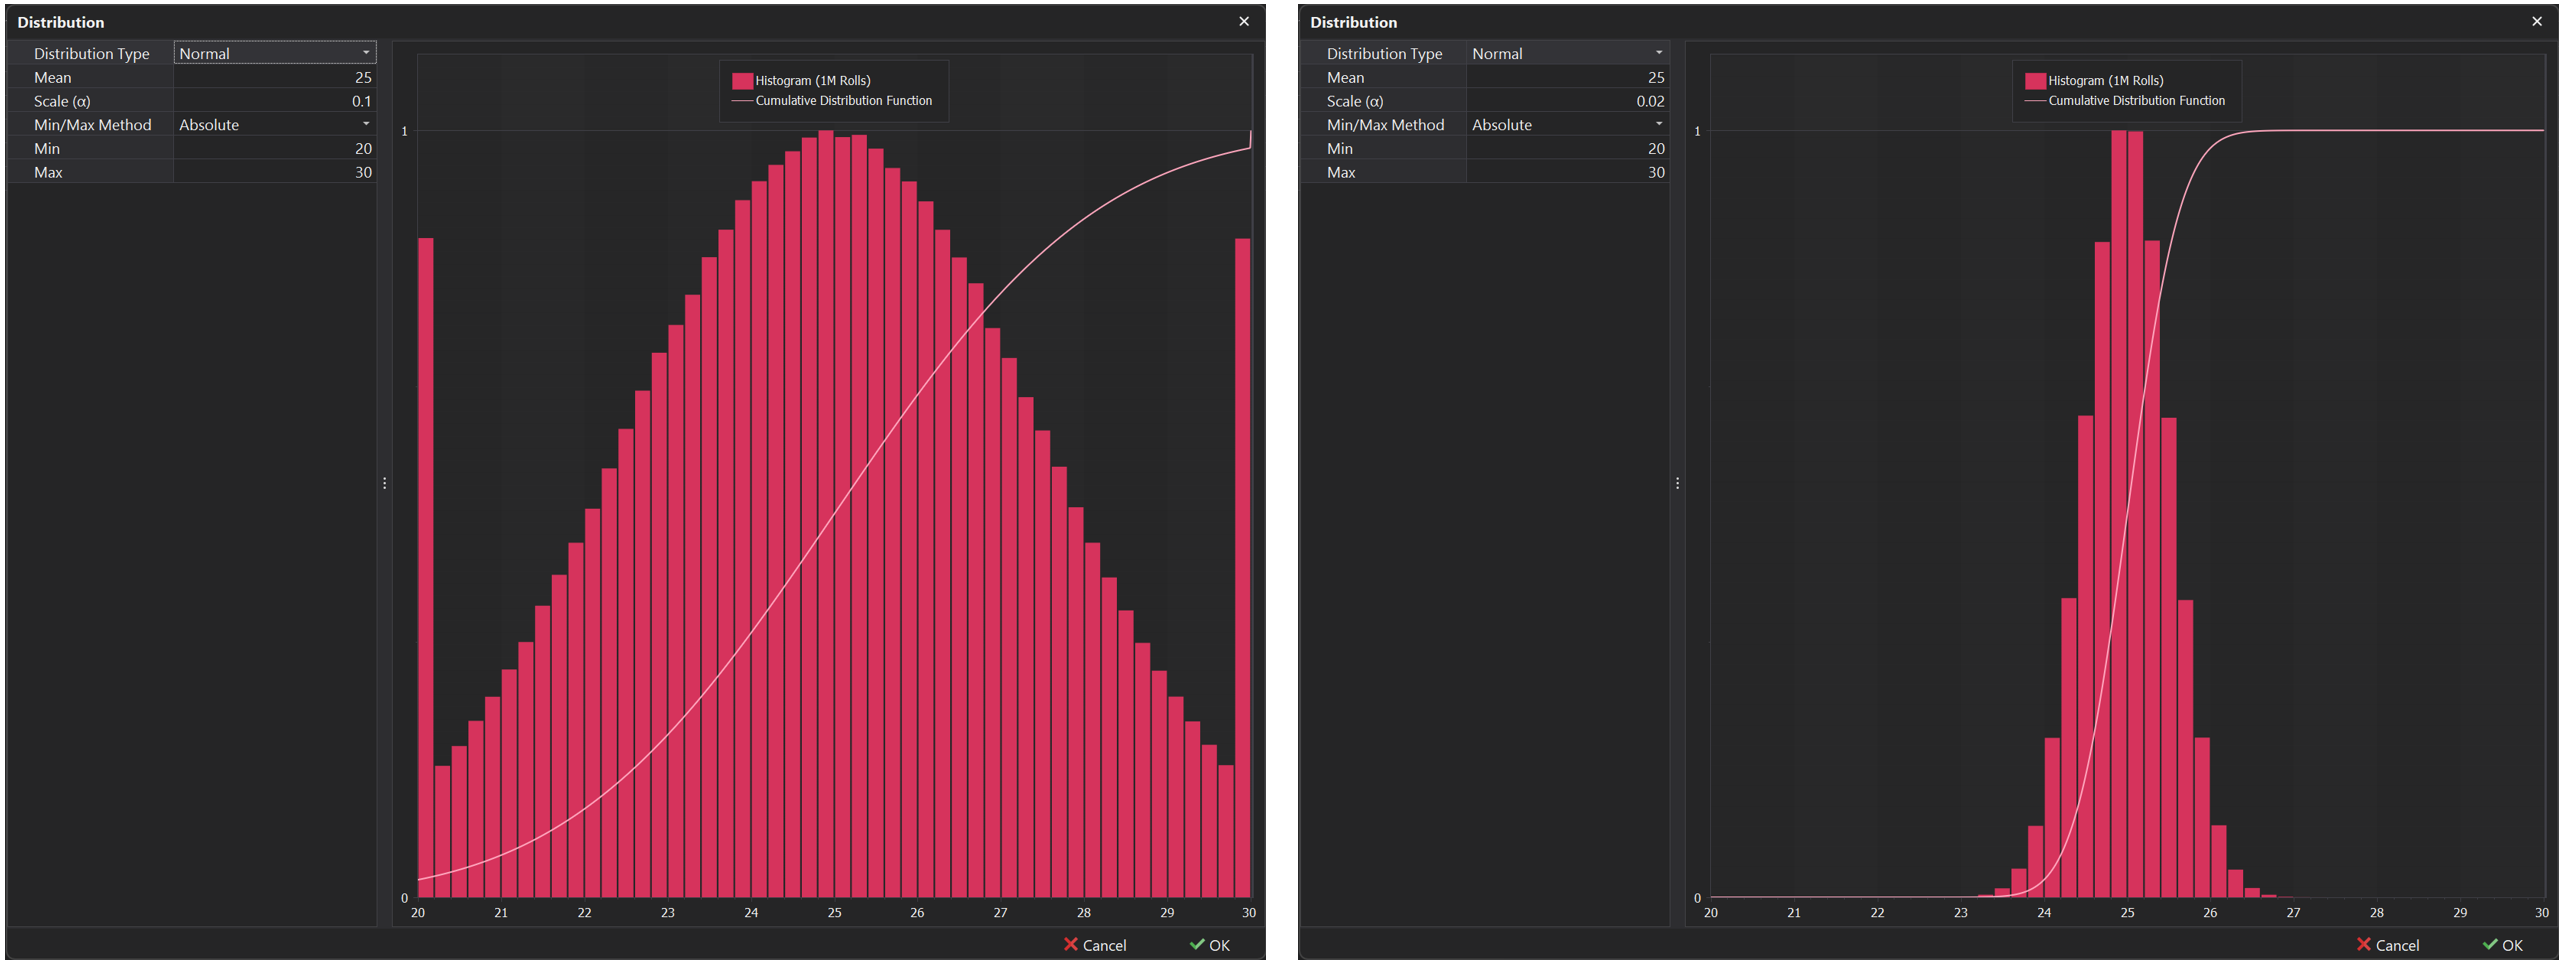Grab the vertical splitter handle in right dialog
Viewport: 2565px width, 966px height.
click(1678, 483)
